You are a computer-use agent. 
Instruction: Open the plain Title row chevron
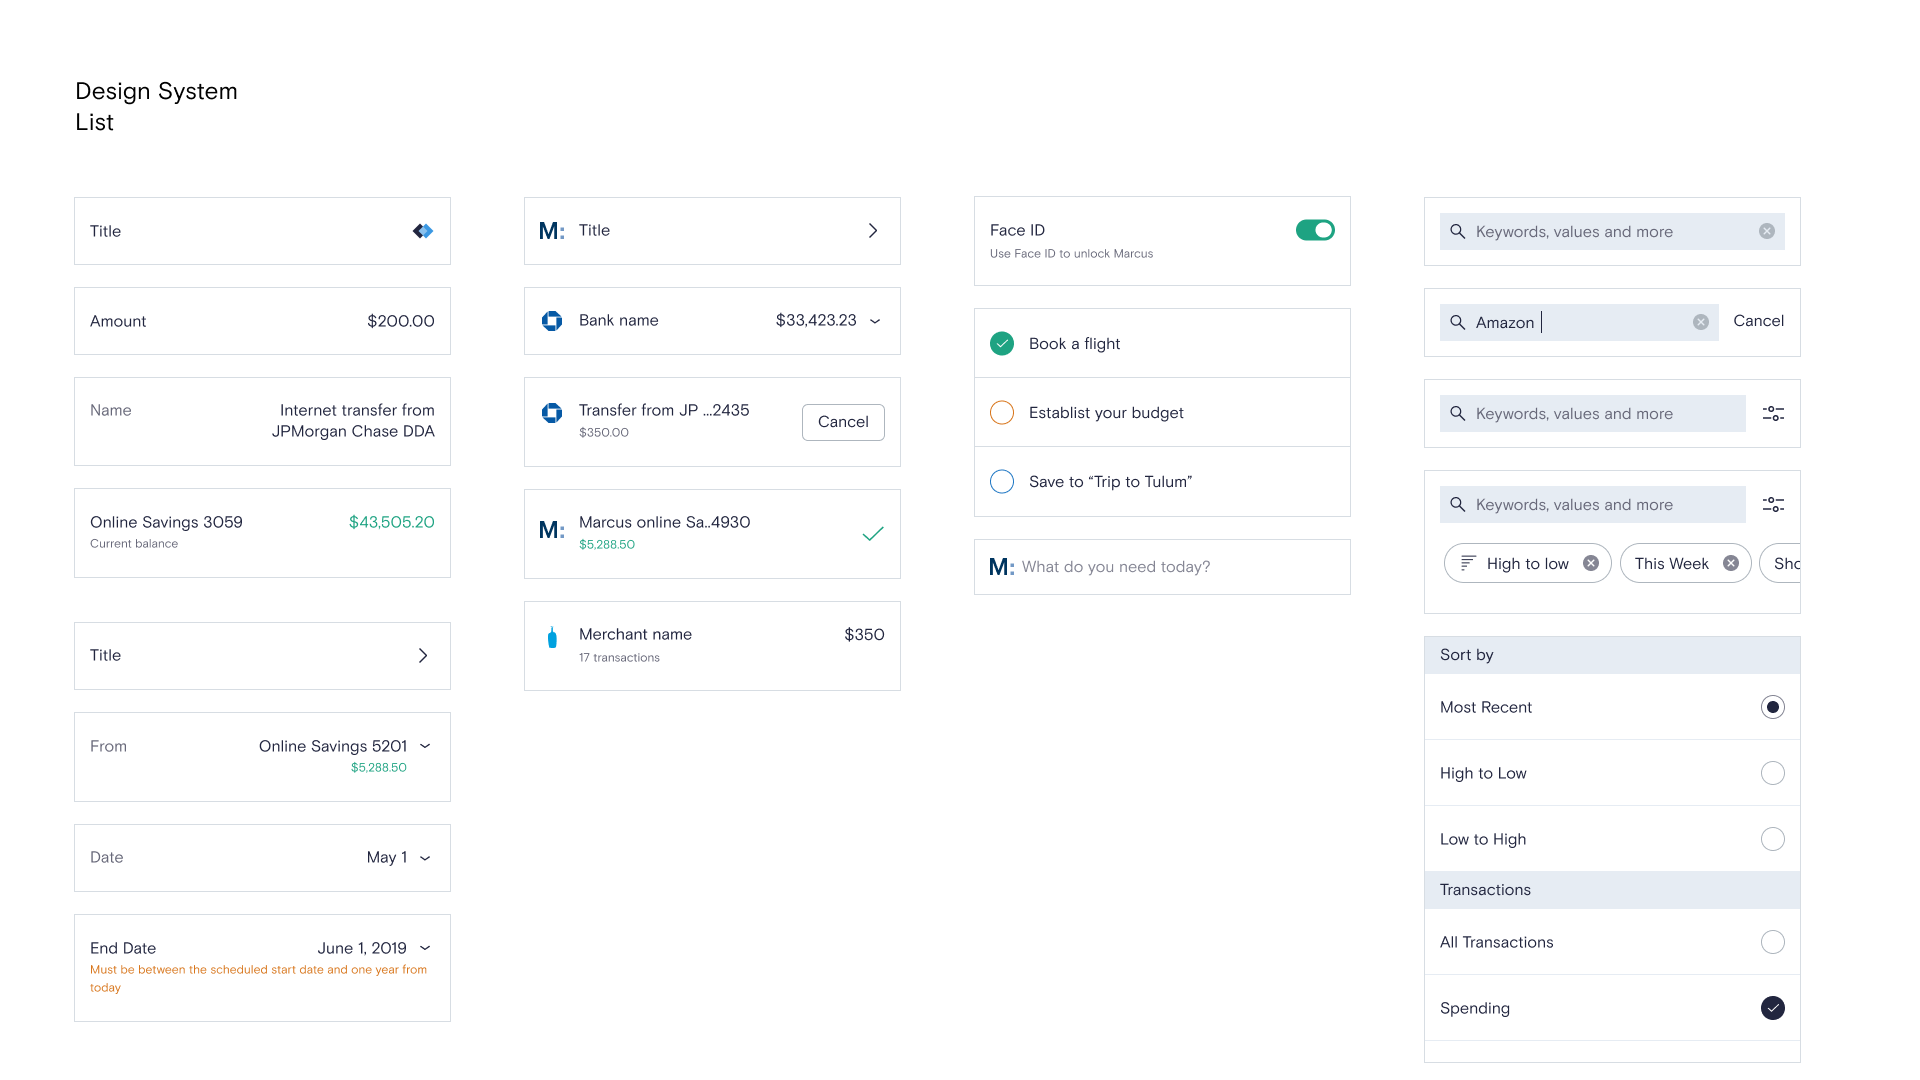pos(423,655)
